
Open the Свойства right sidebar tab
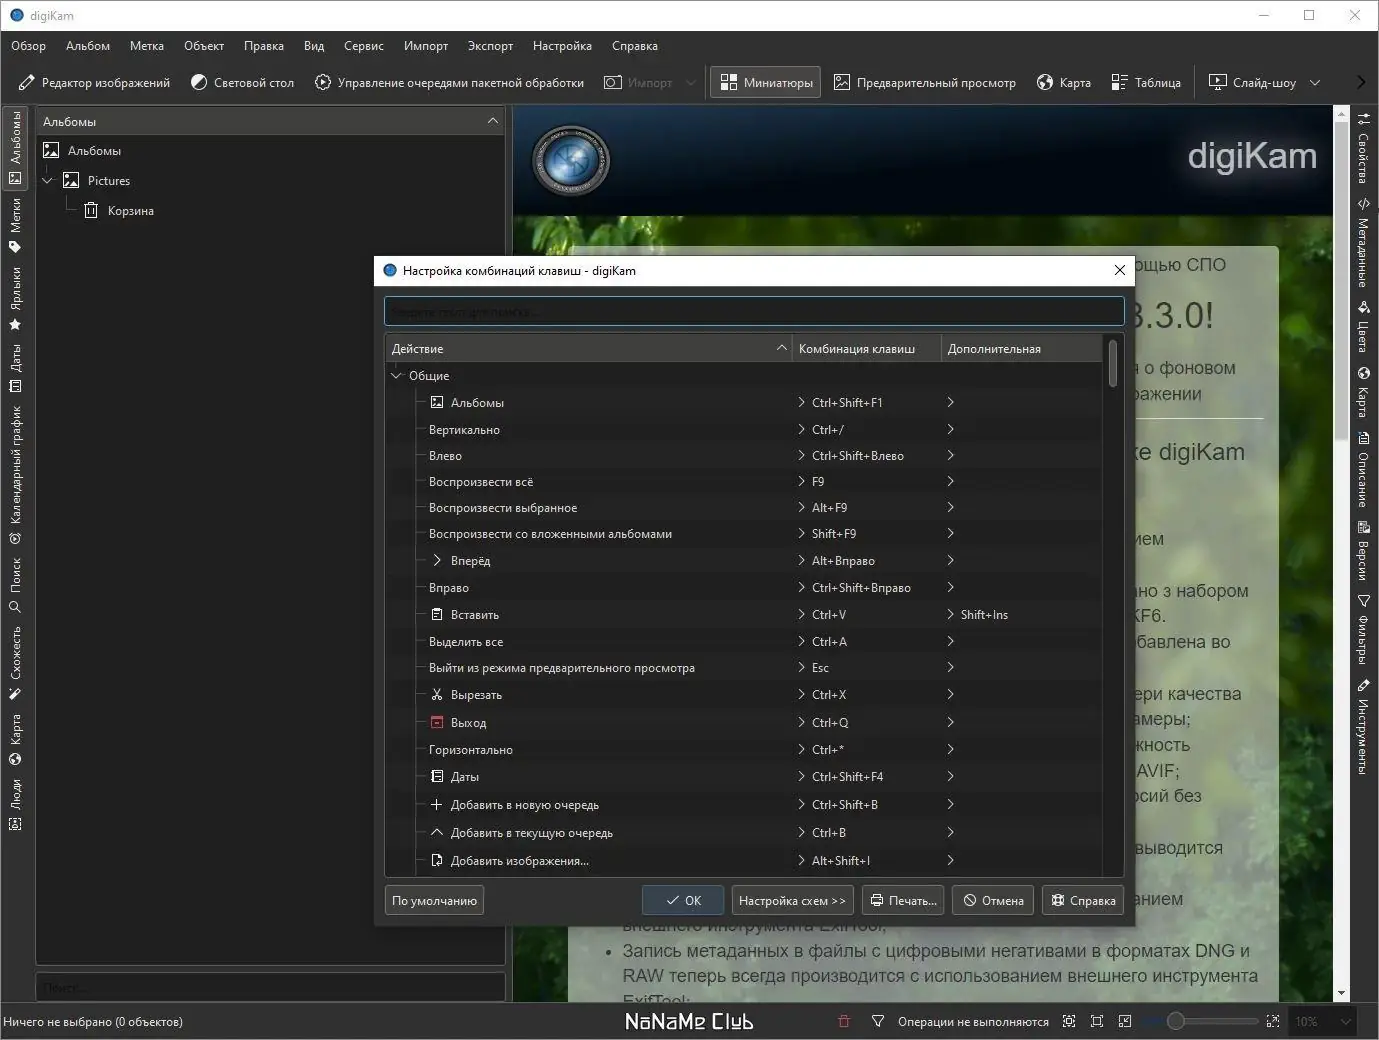1363,148
